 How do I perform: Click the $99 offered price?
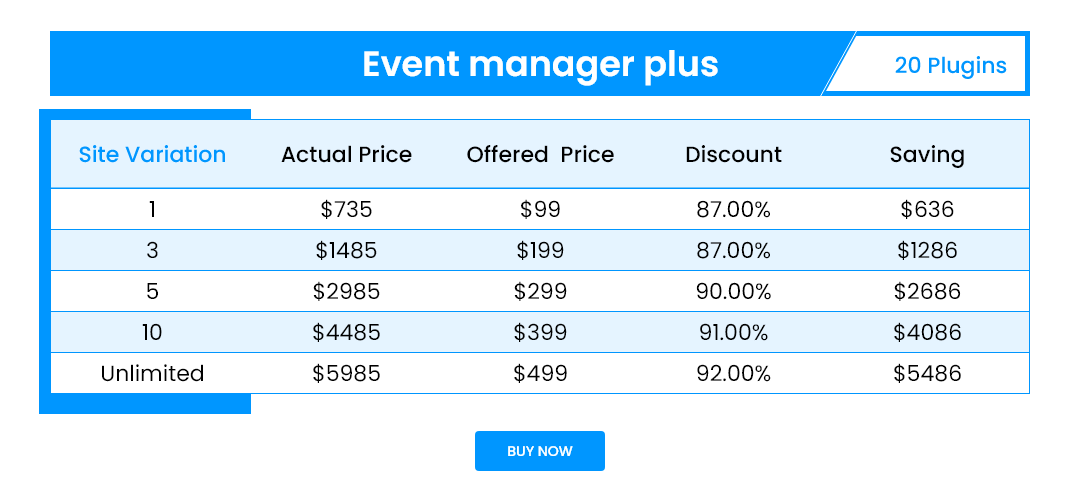point(540,209)
